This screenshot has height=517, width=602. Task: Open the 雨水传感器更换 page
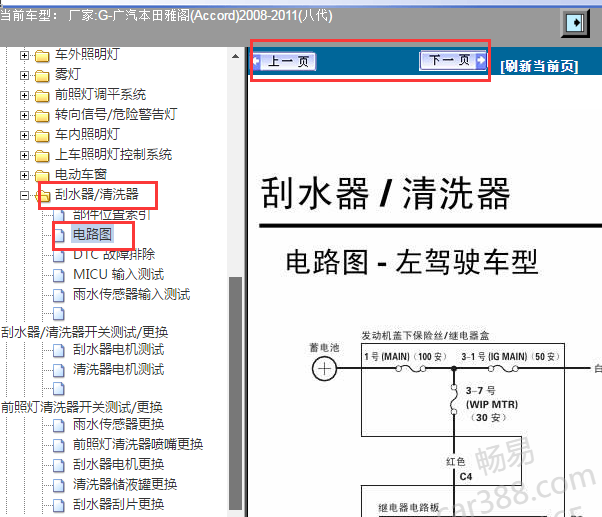tap(119, 424)
